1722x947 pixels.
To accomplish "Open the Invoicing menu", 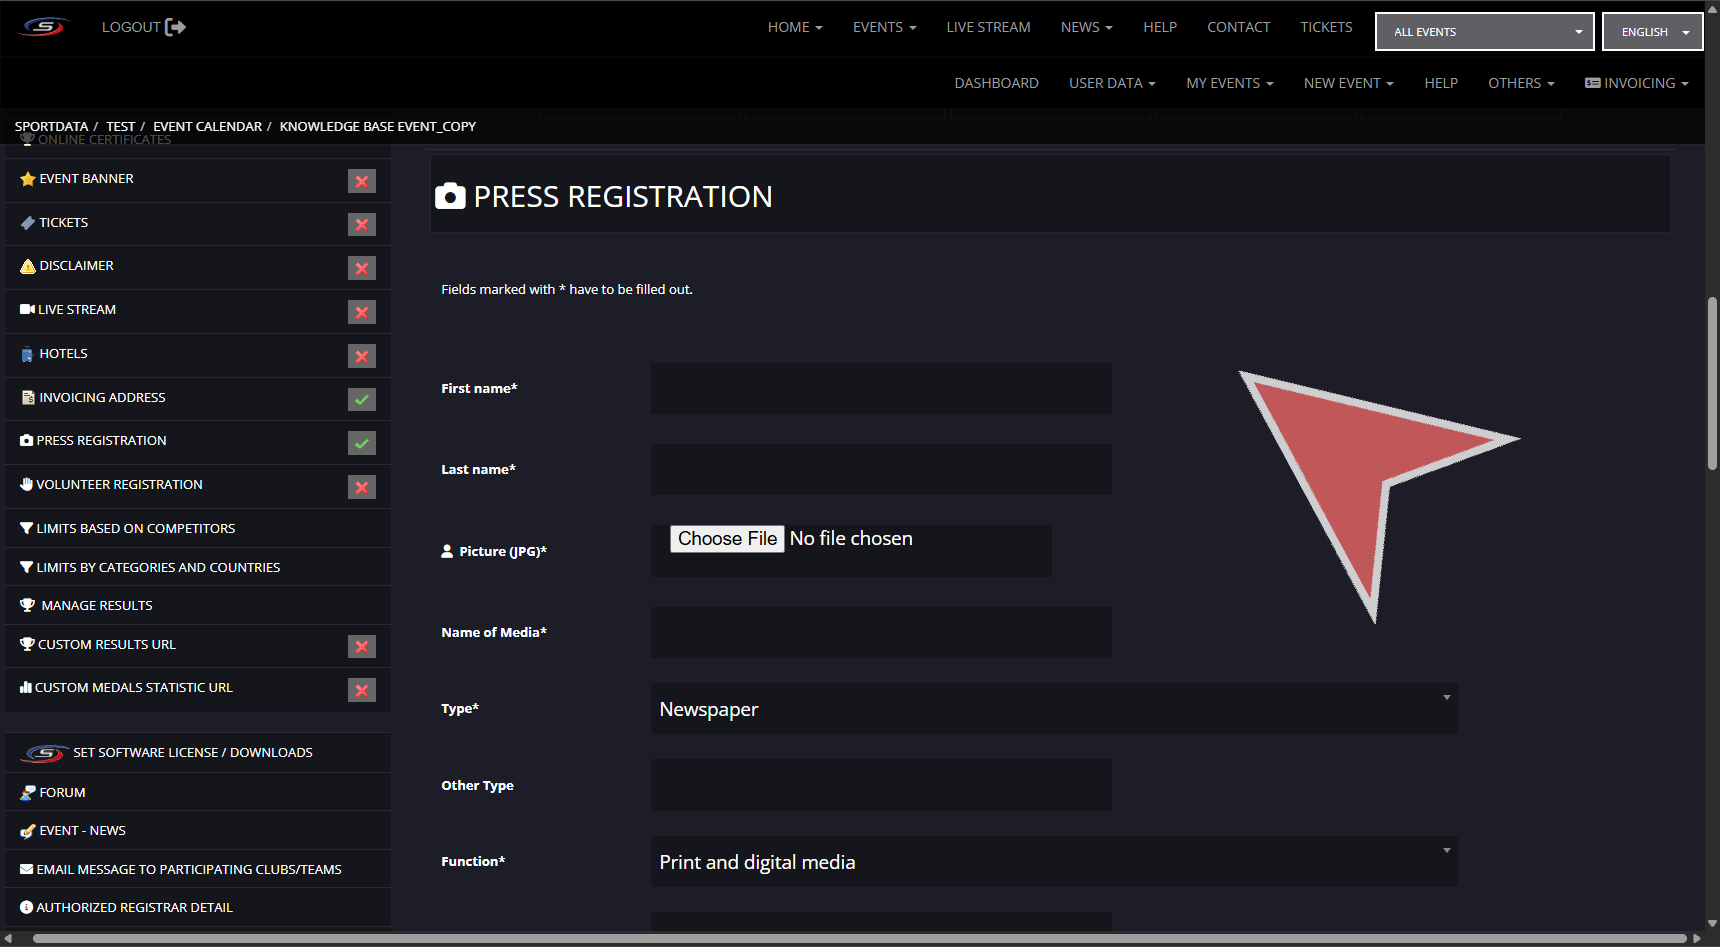I will pos(1637,83).
